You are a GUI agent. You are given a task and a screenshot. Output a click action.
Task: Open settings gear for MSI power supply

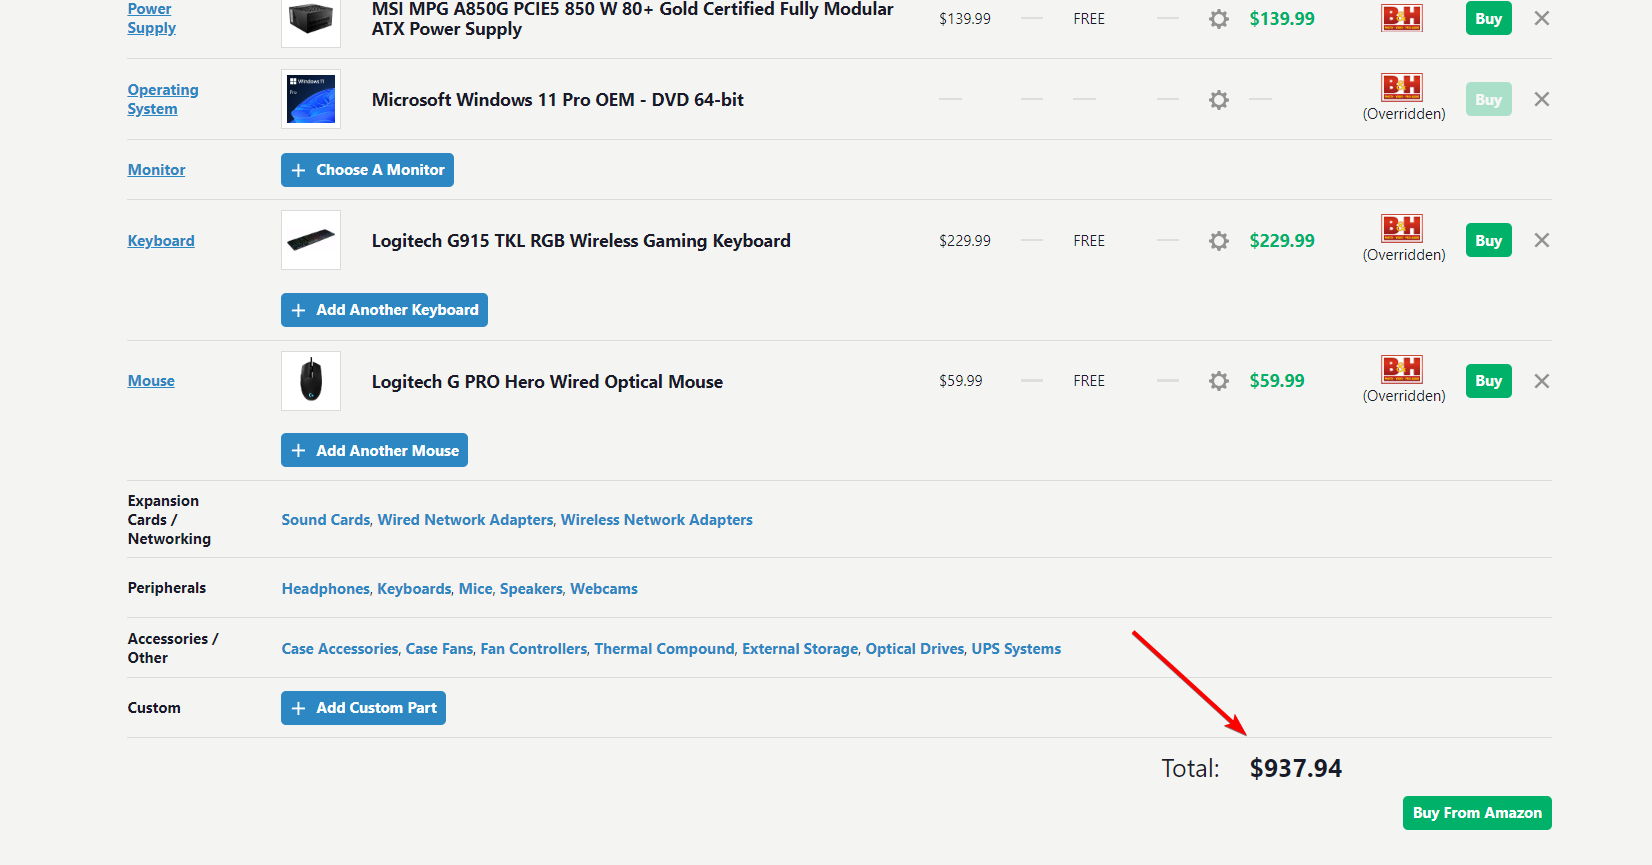pyautogui.click(x=1218, y=19)
